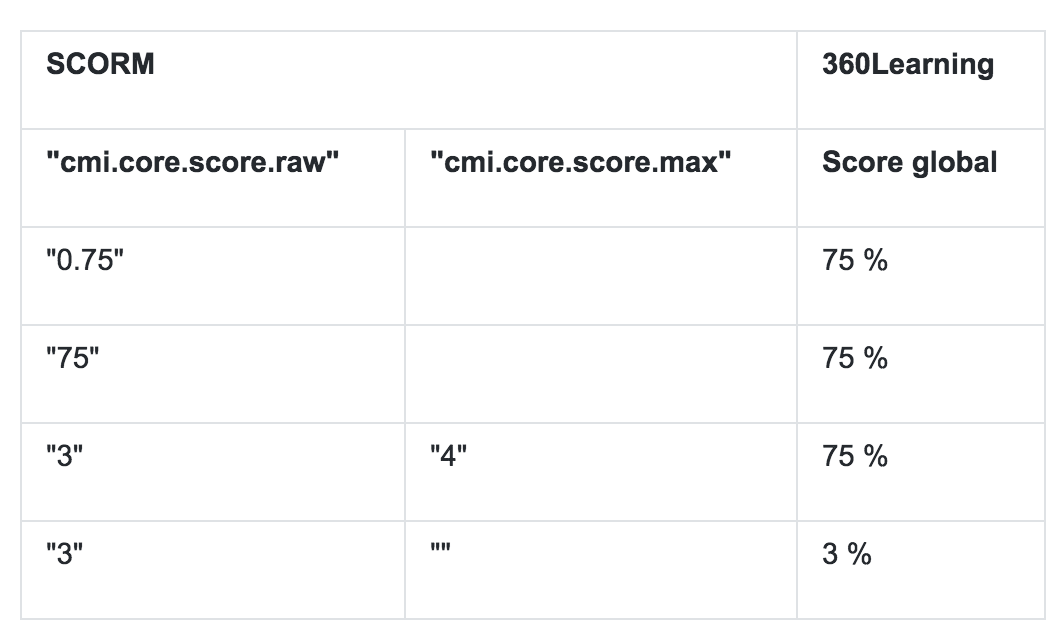This screenshot has height=634, width=1060.
Task: Click the "3" raw cell in the last row
Action: (x=65, y=555)
